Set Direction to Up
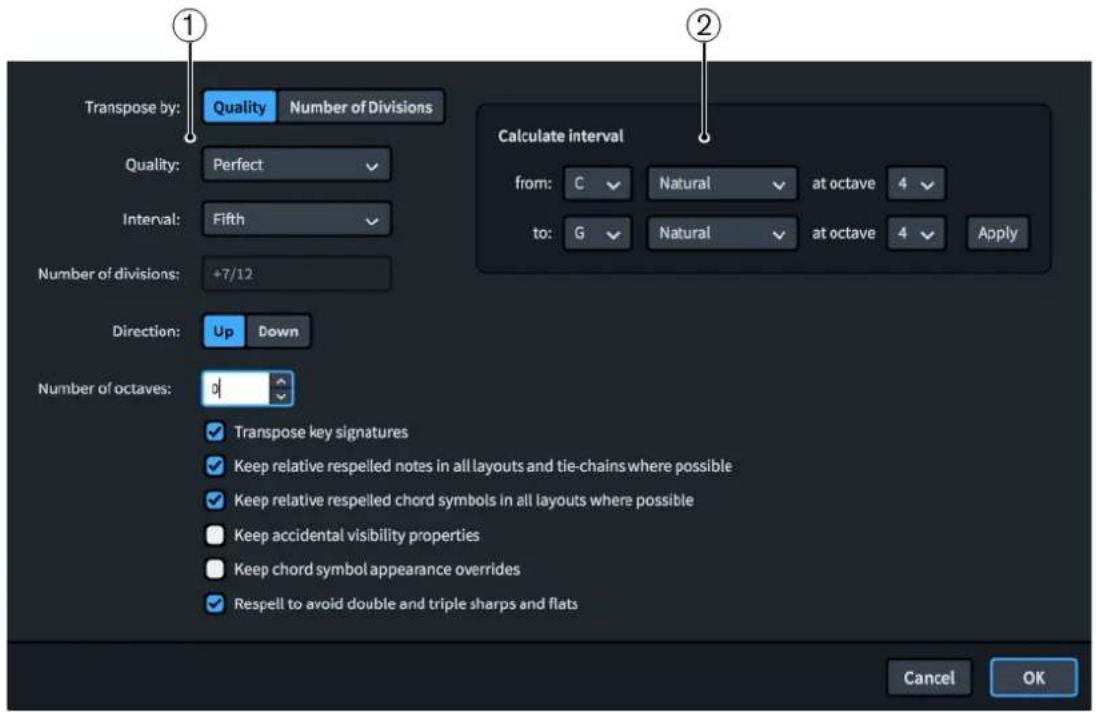Image resolution: width=1096 pixels, height=712 pixels. [224, 331]
